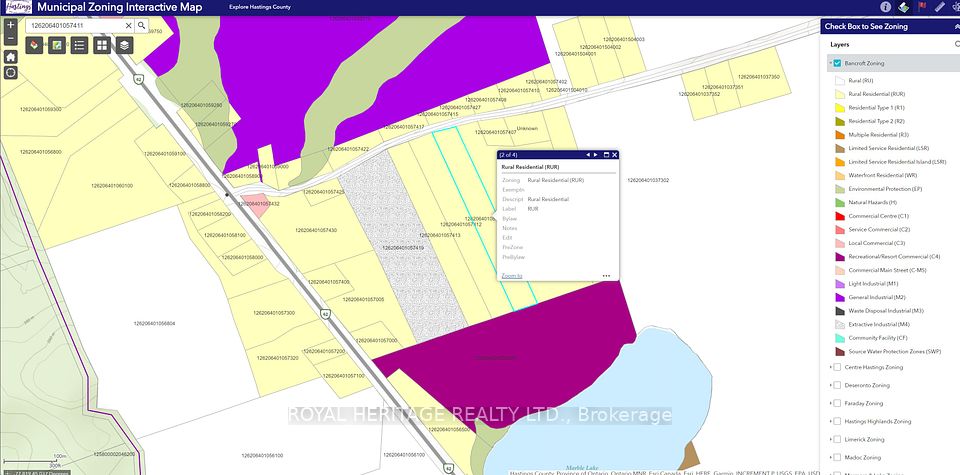The width and height of the screenshot is (960, 475).
Task: Select Commercial Centre (C1) legend swatch
Action: click(x=840, y=216)
